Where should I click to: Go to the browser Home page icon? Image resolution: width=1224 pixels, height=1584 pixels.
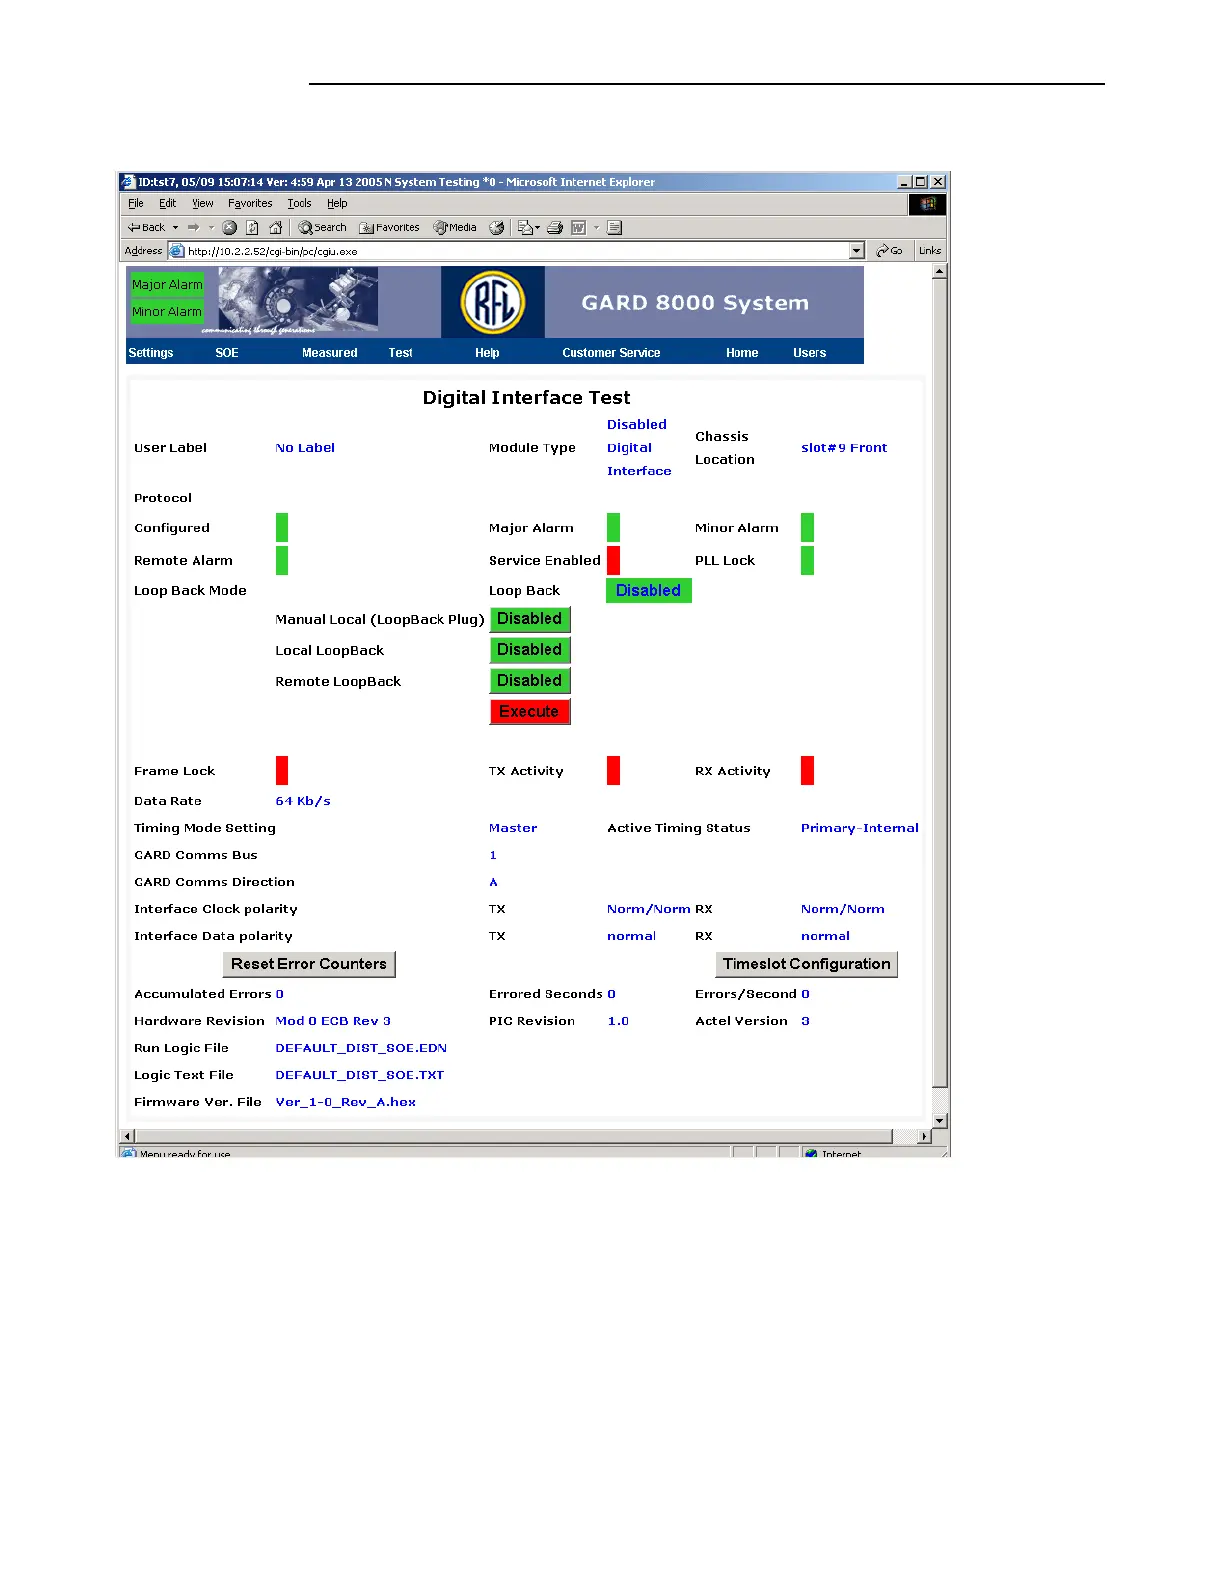point(276,228)
